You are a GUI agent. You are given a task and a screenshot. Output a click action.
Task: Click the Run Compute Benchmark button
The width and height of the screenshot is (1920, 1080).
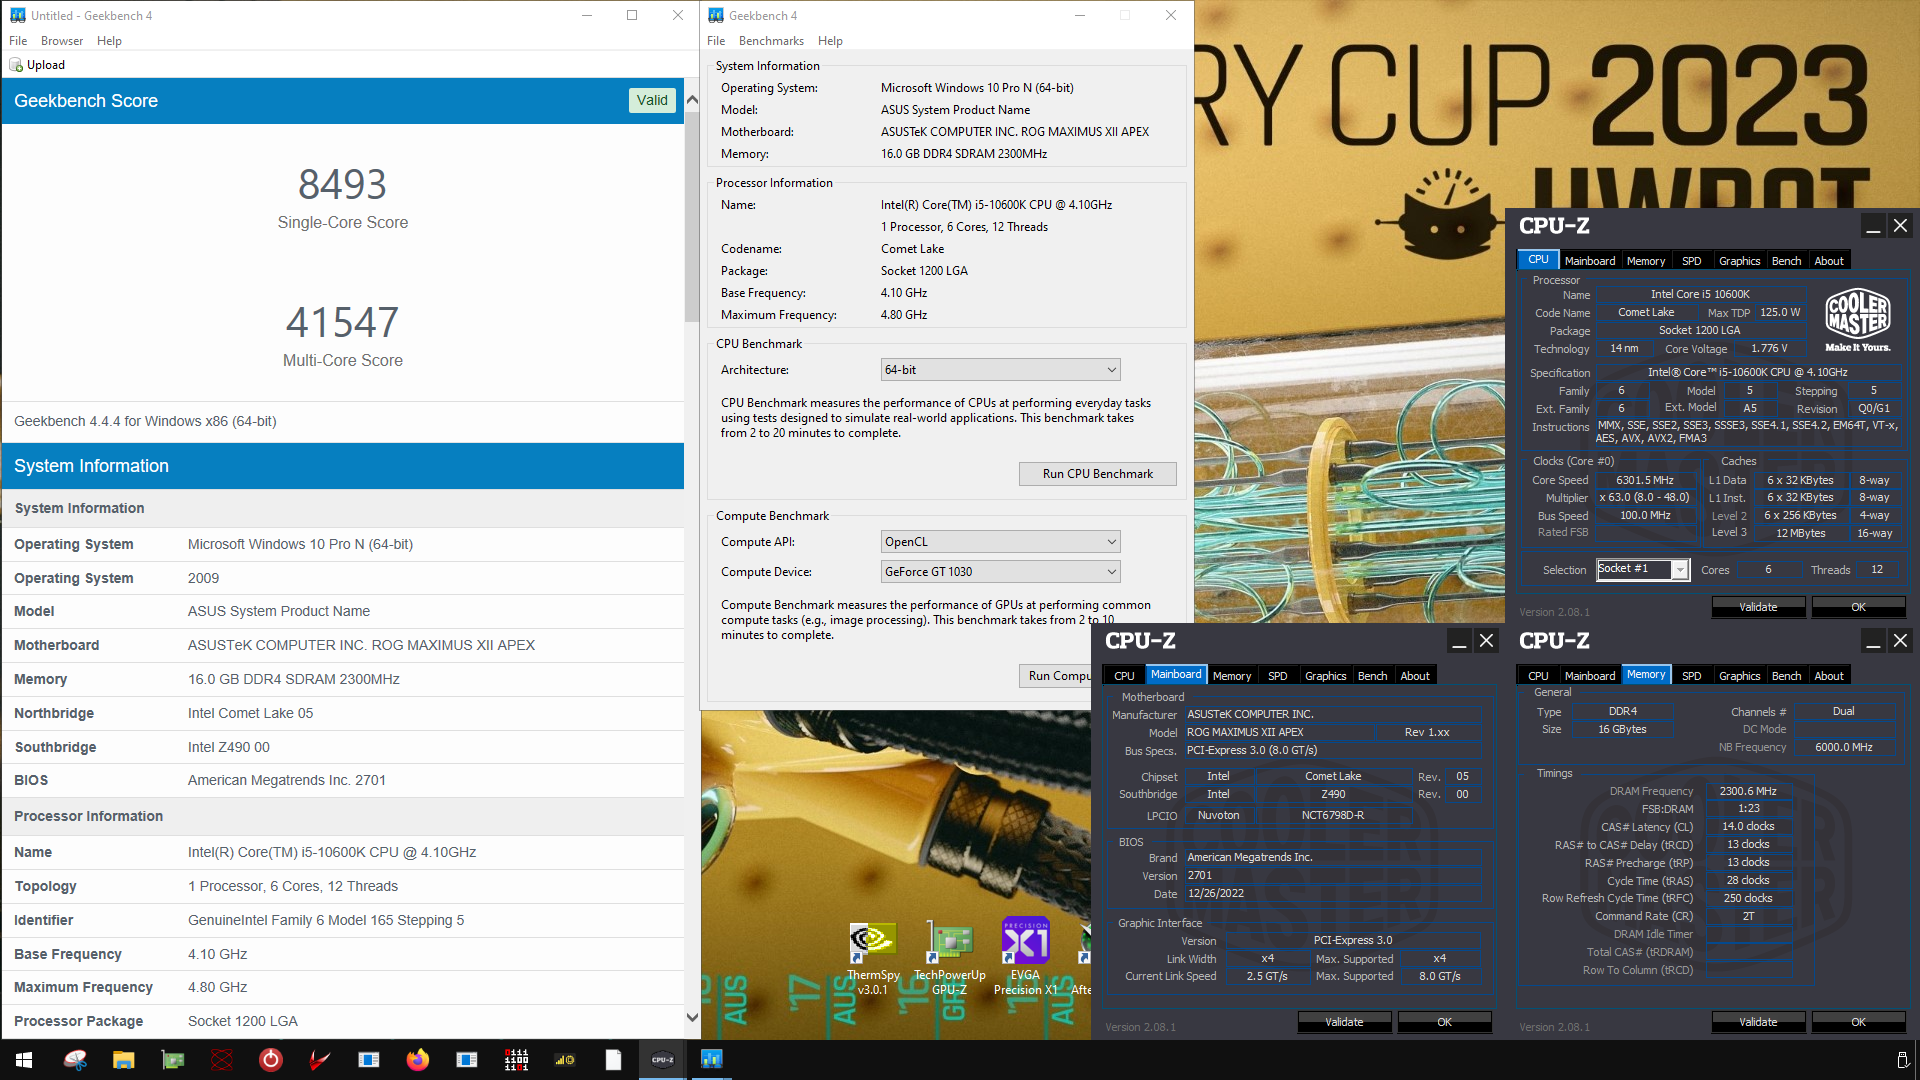(1056, 676)
